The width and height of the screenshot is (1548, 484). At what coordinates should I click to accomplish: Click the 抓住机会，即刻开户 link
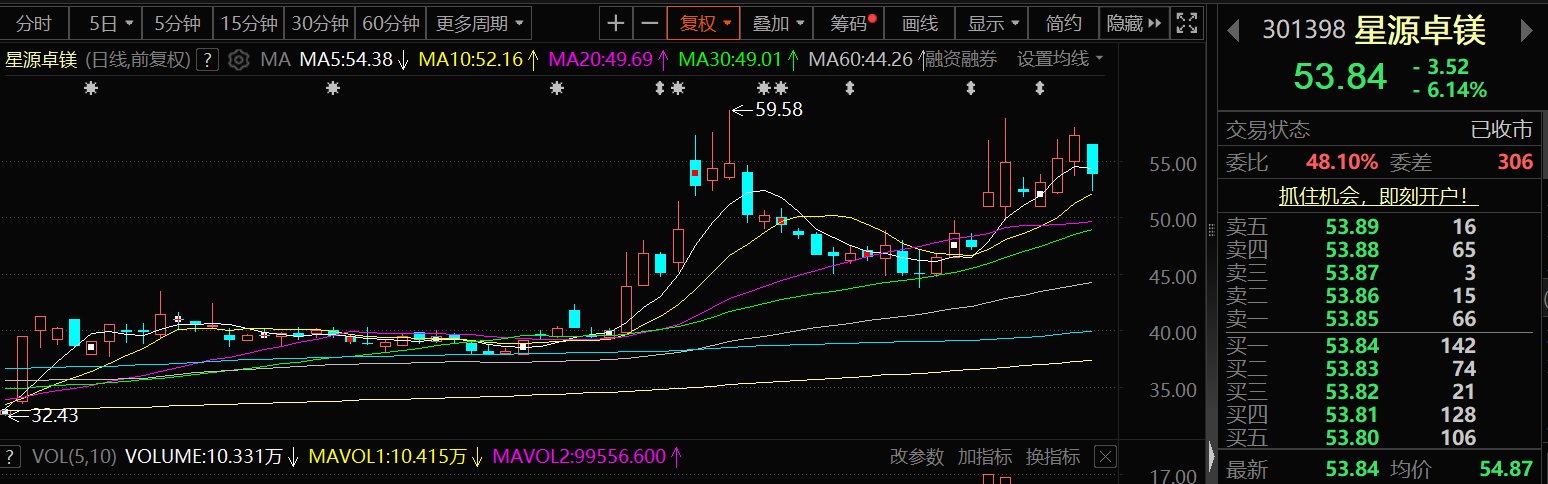[x=1378, y=197]
